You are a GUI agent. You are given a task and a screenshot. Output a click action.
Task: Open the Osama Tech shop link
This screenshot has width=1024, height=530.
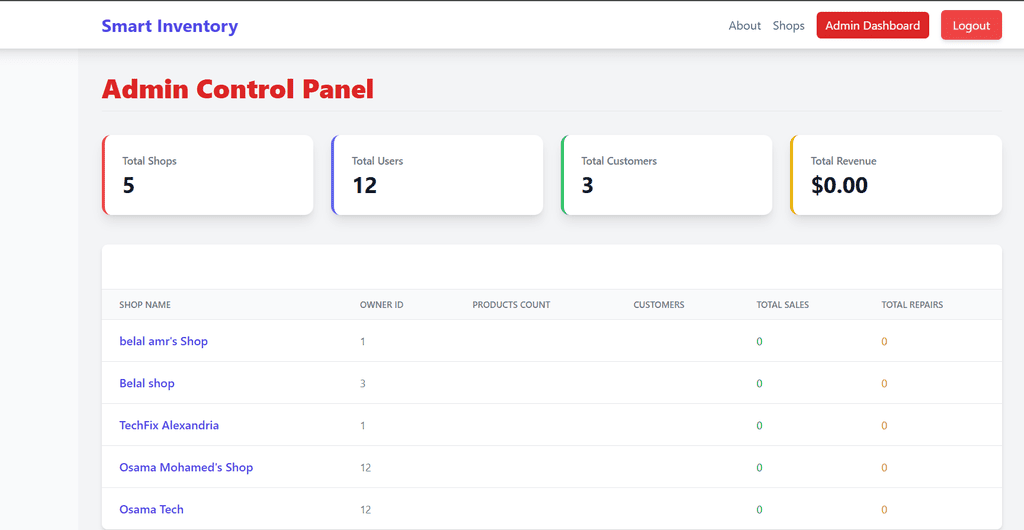[151, 510]
